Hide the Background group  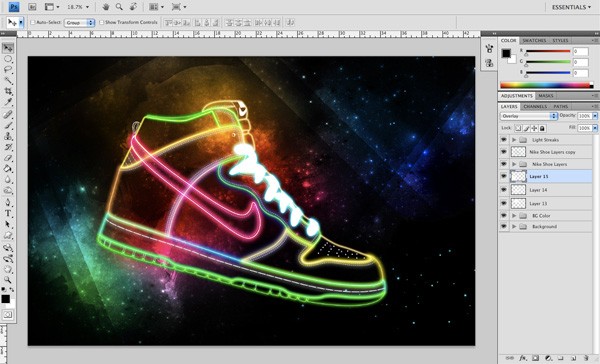coord(504,227)
